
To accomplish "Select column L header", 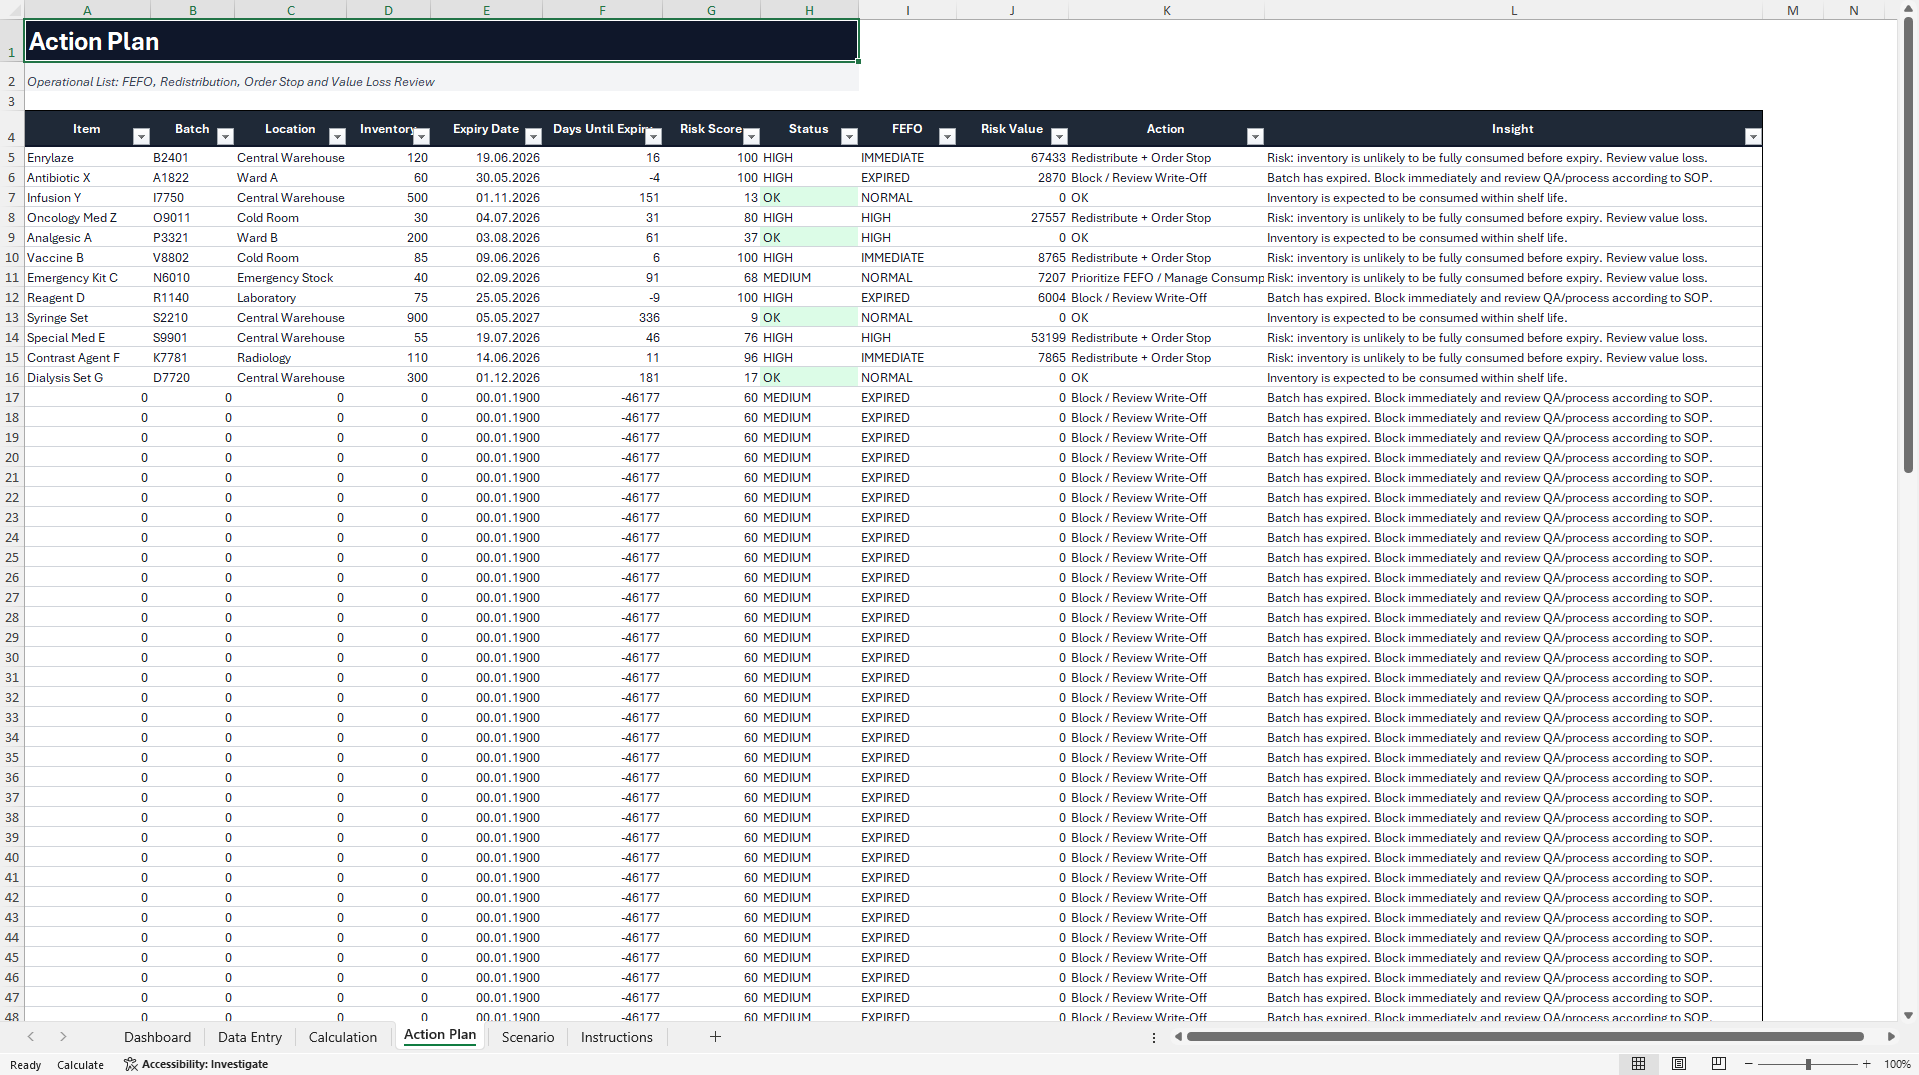I will coord(1513,10).
